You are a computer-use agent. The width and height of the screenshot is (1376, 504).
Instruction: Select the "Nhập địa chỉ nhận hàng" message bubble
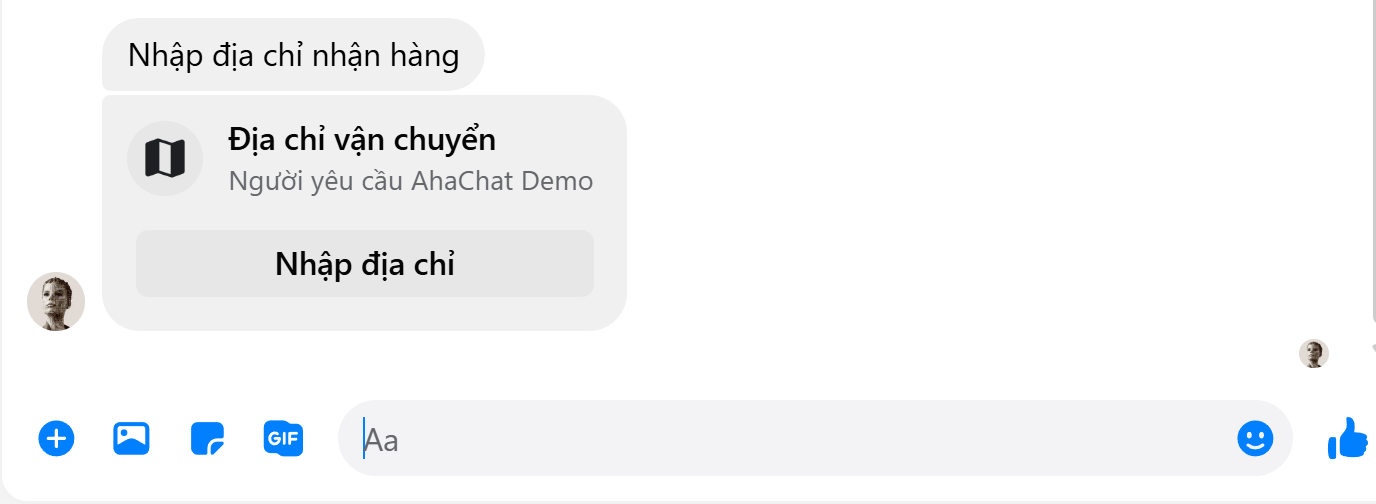pyautogui.click(x=293, y=55)
